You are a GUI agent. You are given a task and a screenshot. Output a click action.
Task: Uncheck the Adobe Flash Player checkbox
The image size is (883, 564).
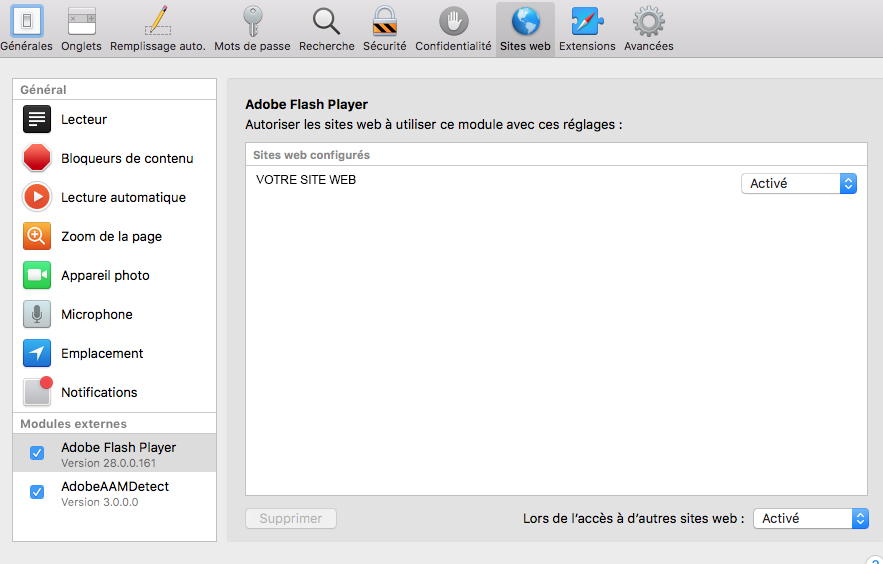[37, 453]
